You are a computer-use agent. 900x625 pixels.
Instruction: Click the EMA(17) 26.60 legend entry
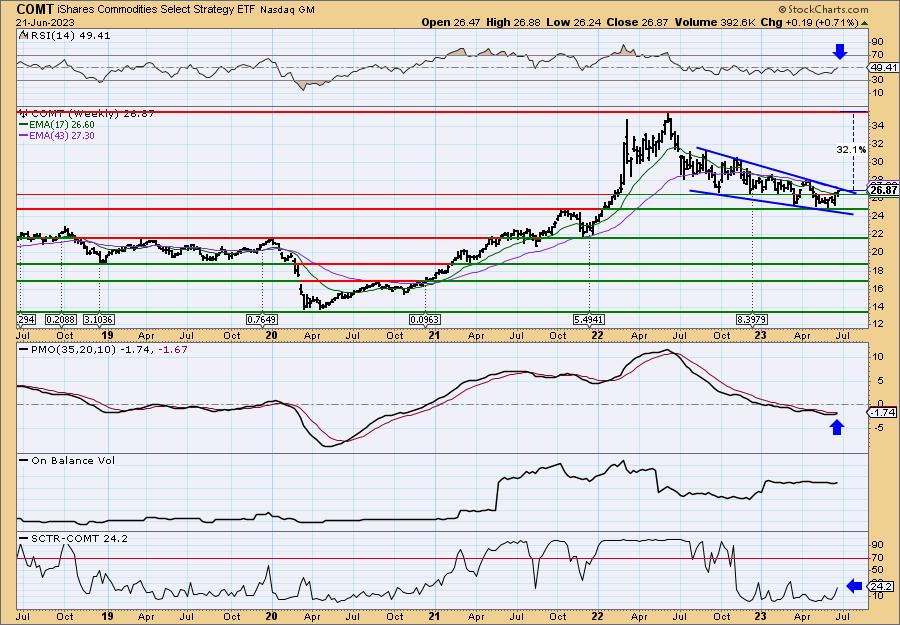56,125
